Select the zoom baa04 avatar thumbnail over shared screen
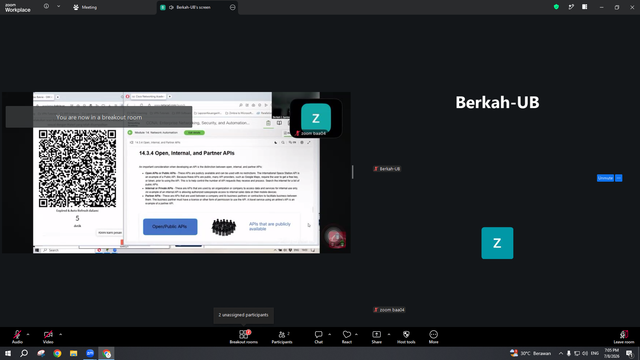Screen dimensions: 640x360 [316, 118]
